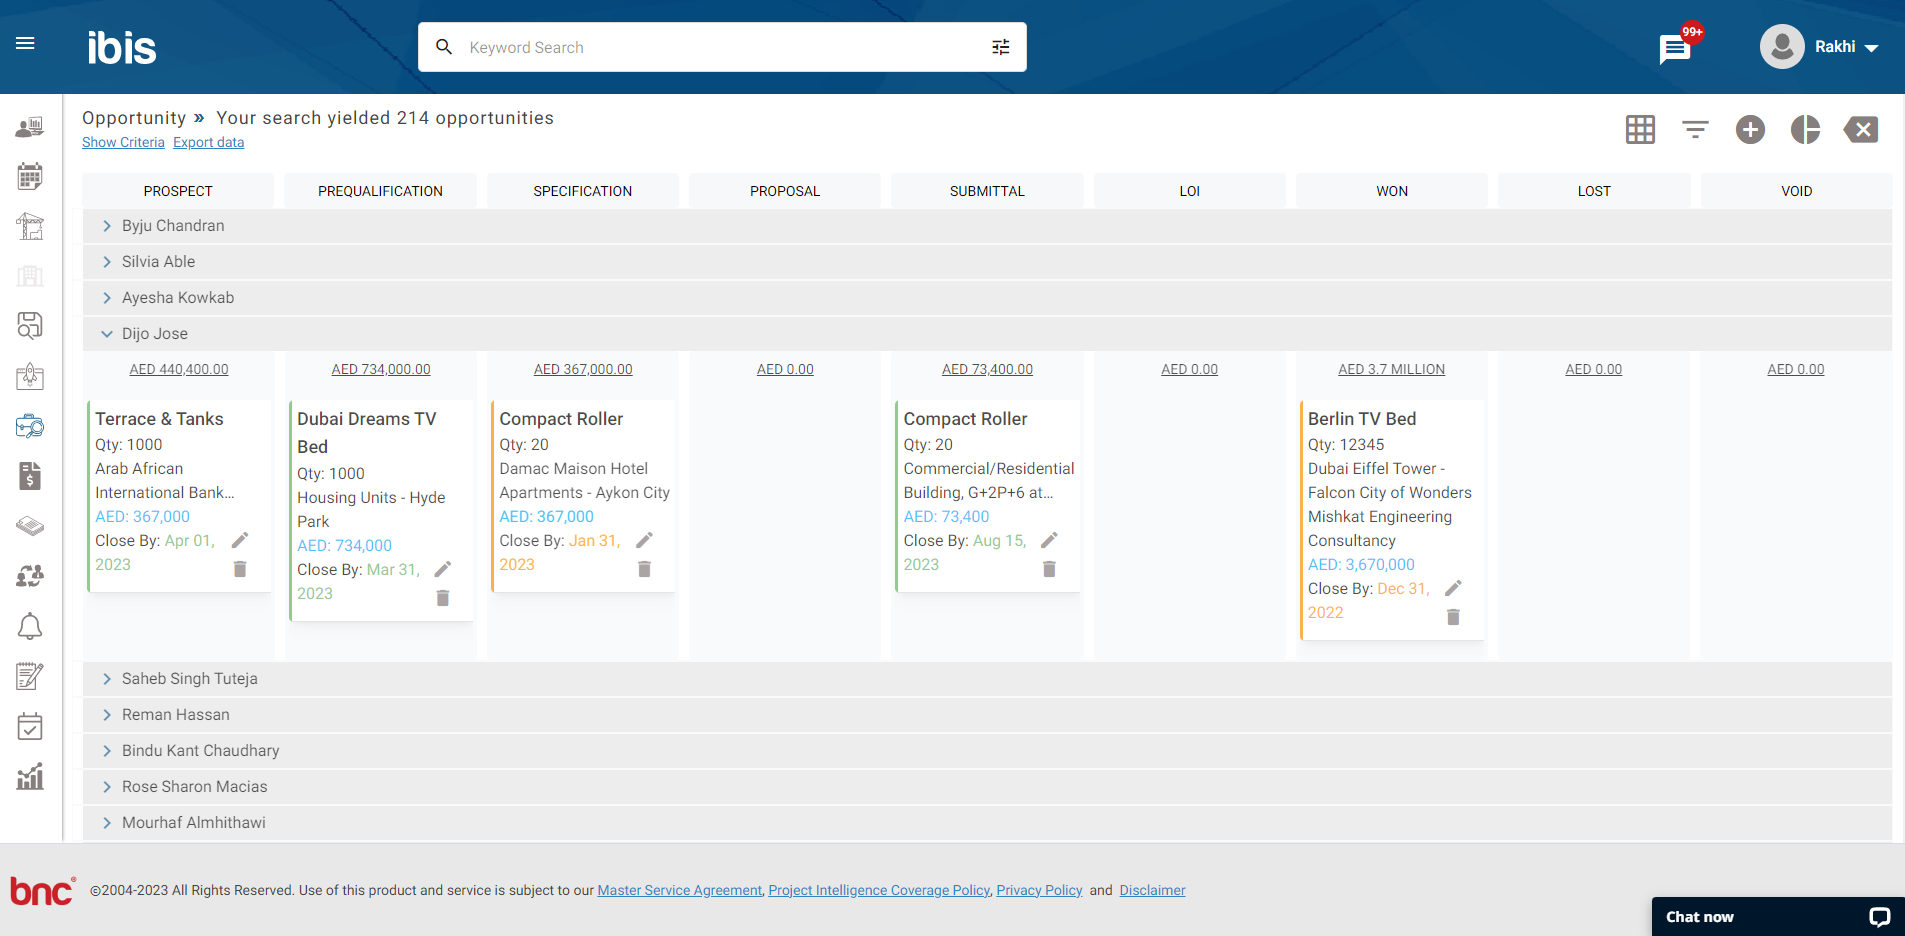Switch to grid view using the grid icon
This screenshot has height=936, width=1905.
[1639, 129]
